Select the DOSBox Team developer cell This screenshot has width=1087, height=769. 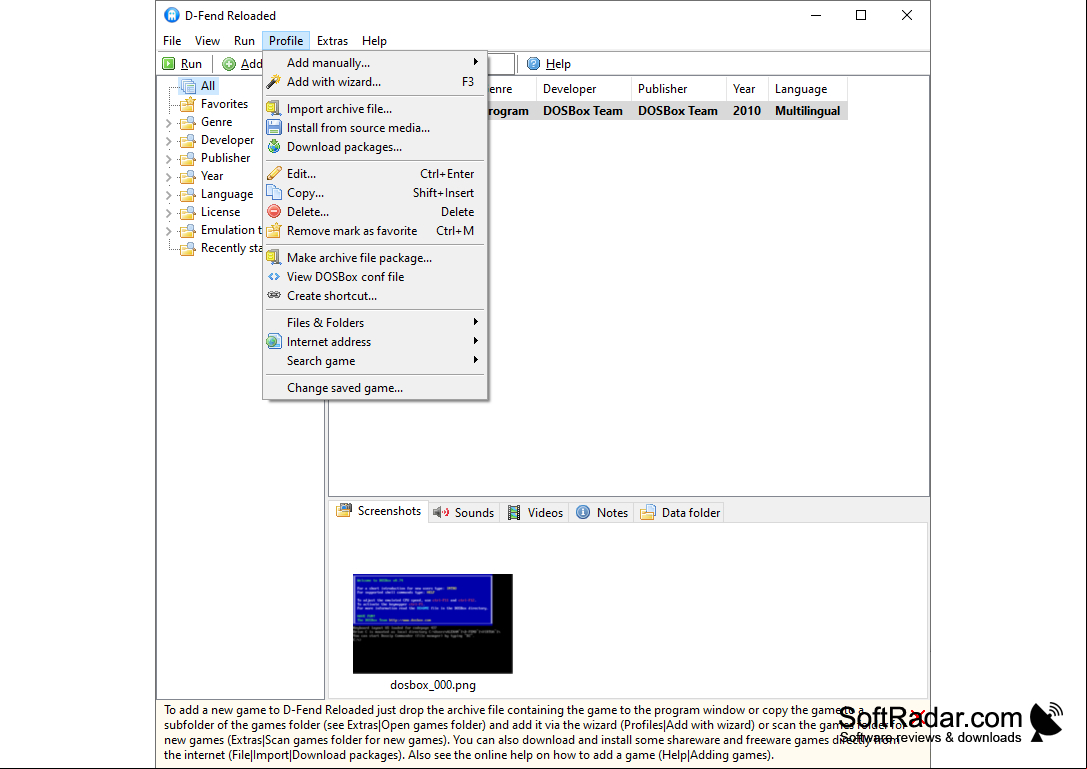pyautogui.click(x=583, y=111)
